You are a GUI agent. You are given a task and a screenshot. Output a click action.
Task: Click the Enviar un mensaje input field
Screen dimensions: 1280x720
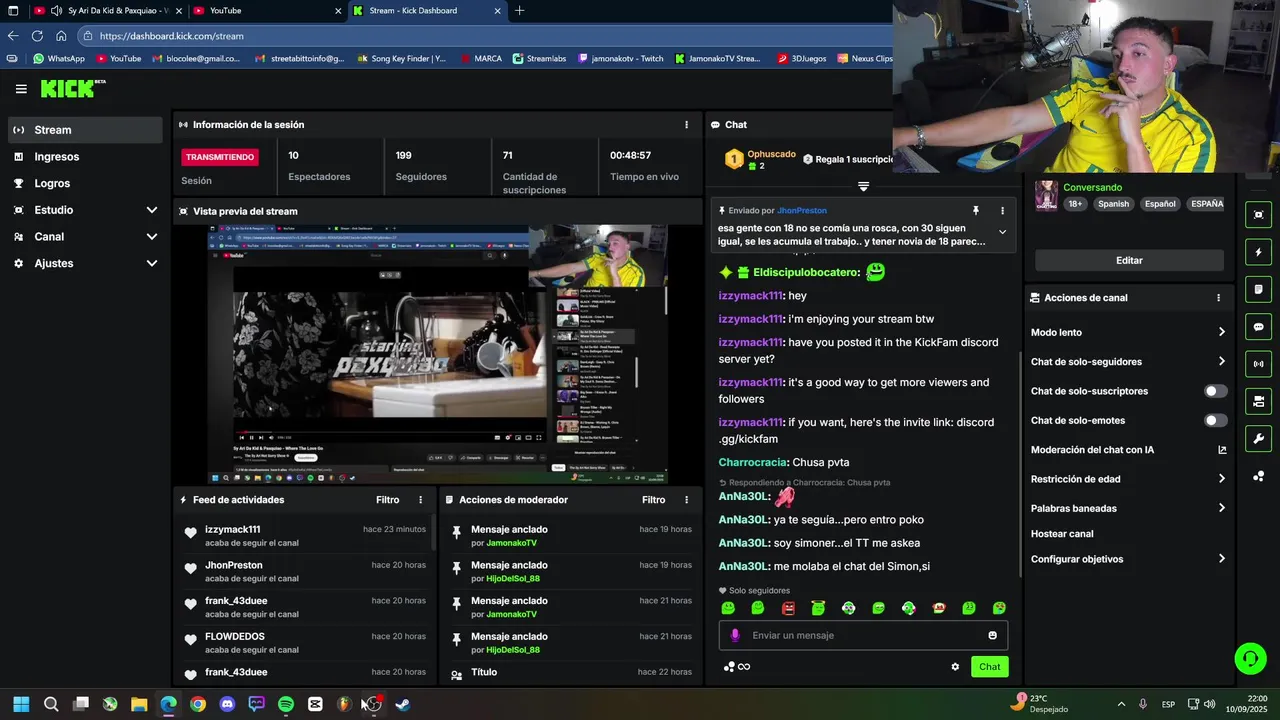(863, 635)
